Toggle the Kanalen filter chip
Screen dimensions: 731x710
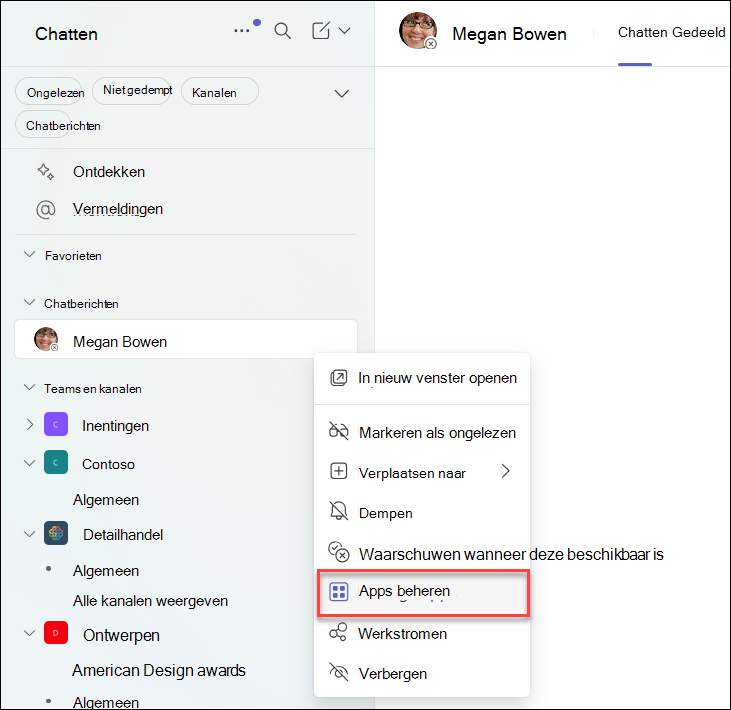point(220,91)
